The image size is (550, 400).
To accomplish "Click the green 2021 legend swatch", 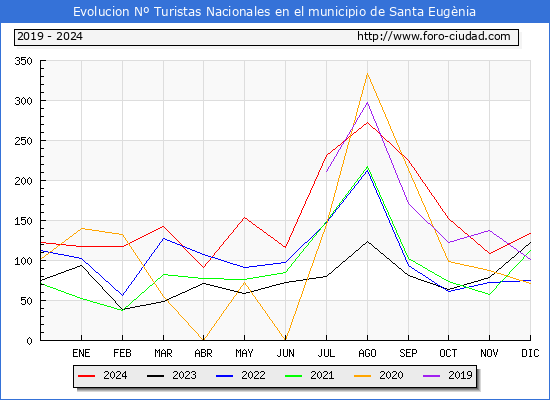I will [x=294, y=376].
